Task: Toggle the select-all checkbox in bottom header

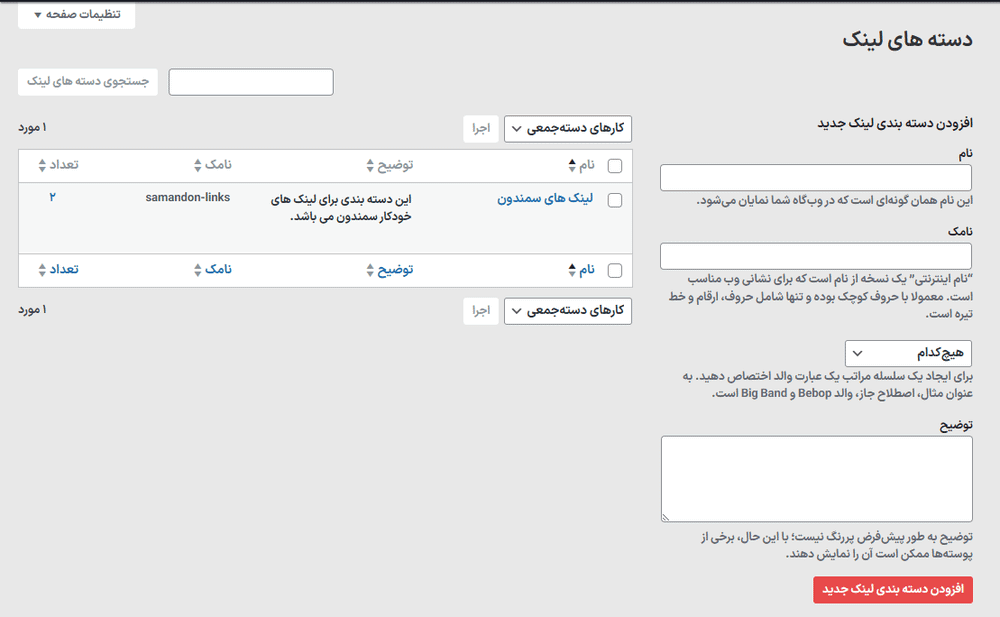Action: pos(615,269)
